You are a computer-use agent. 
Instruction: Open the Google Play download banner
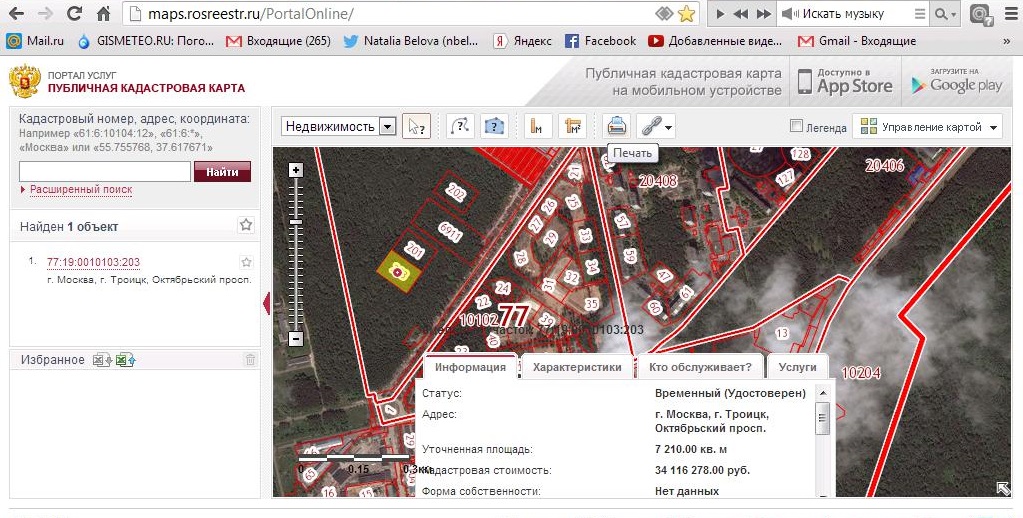957,83
